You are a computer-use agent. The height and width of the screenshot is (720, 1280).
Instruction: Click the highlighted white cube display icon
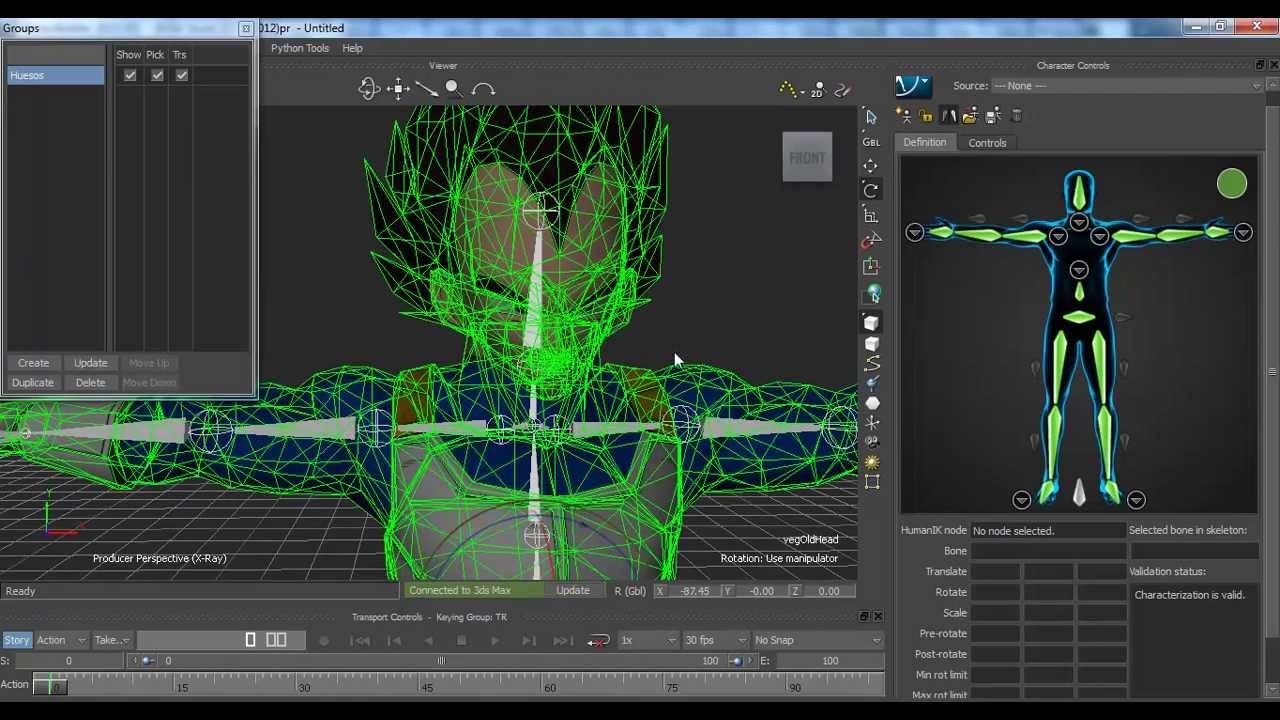pos(871,322)
